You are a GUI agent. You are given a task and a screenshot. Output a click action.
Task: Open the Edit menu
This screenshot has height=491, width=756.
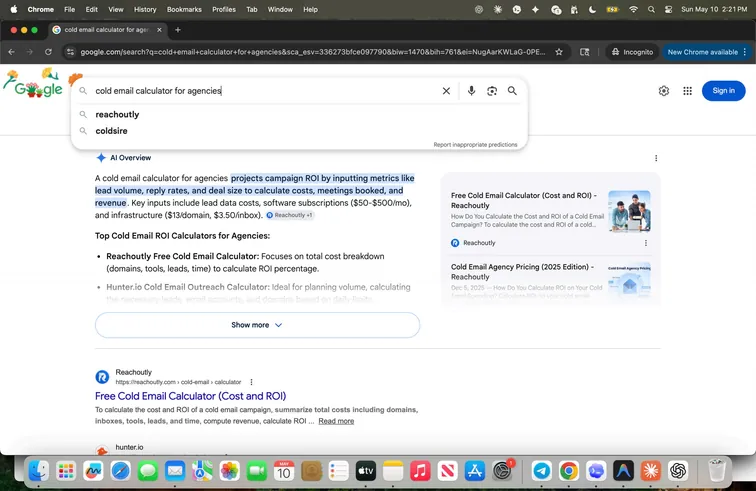point(92,9)
